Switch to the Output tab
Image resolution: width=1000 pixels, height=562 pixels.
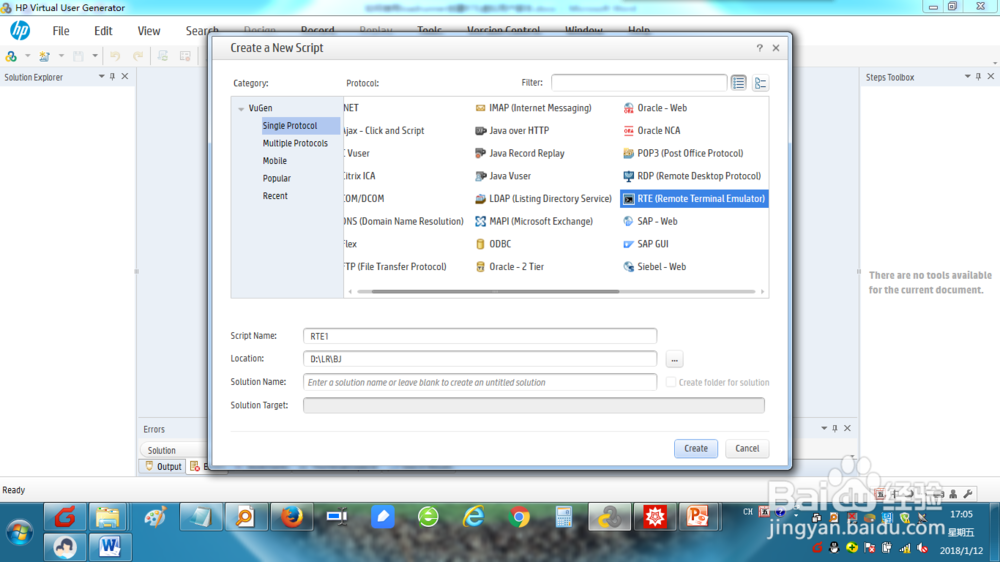pyautogui.click(x=163, y=467)
